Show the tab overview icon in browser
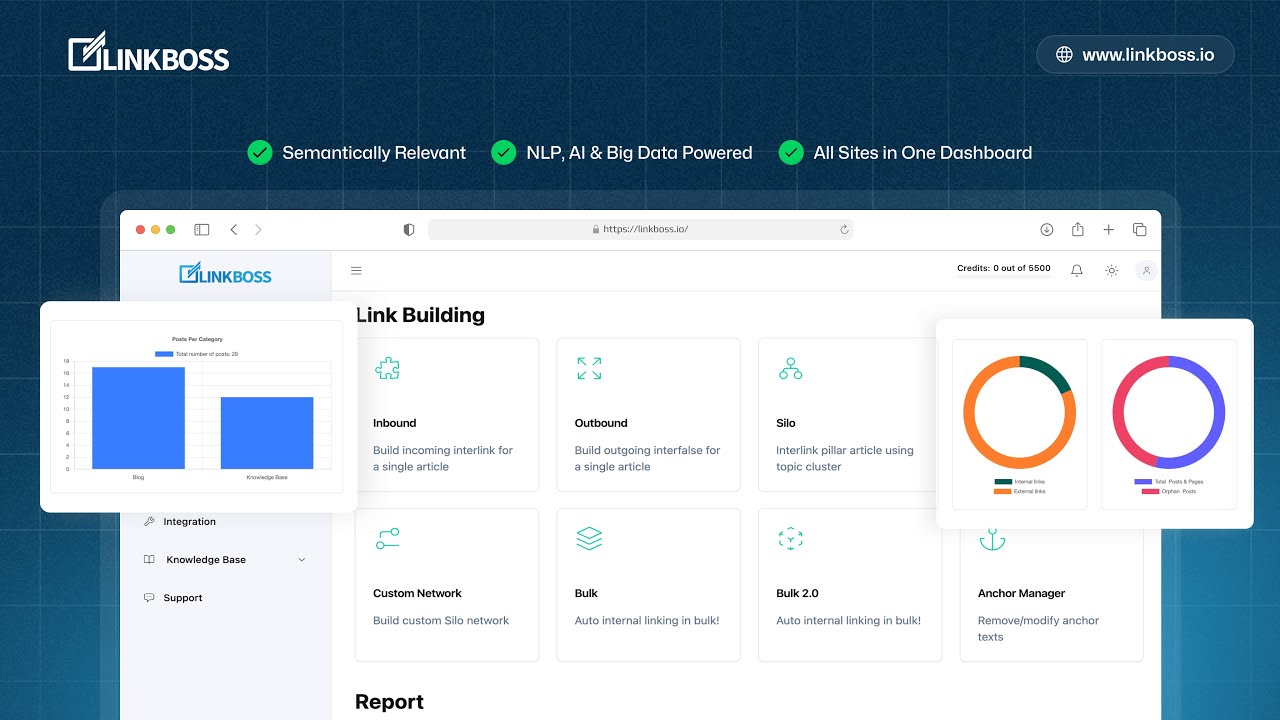The image size is (1280, 720). pos(1139,229)
